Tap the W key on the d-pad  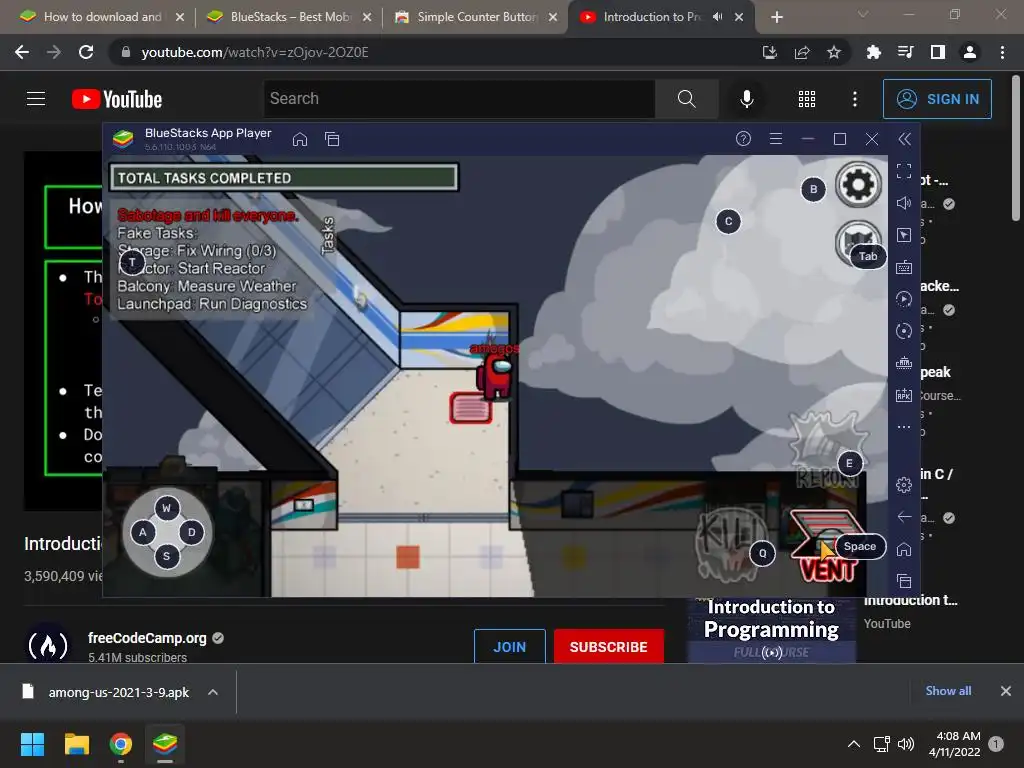[x=167, y=507]
